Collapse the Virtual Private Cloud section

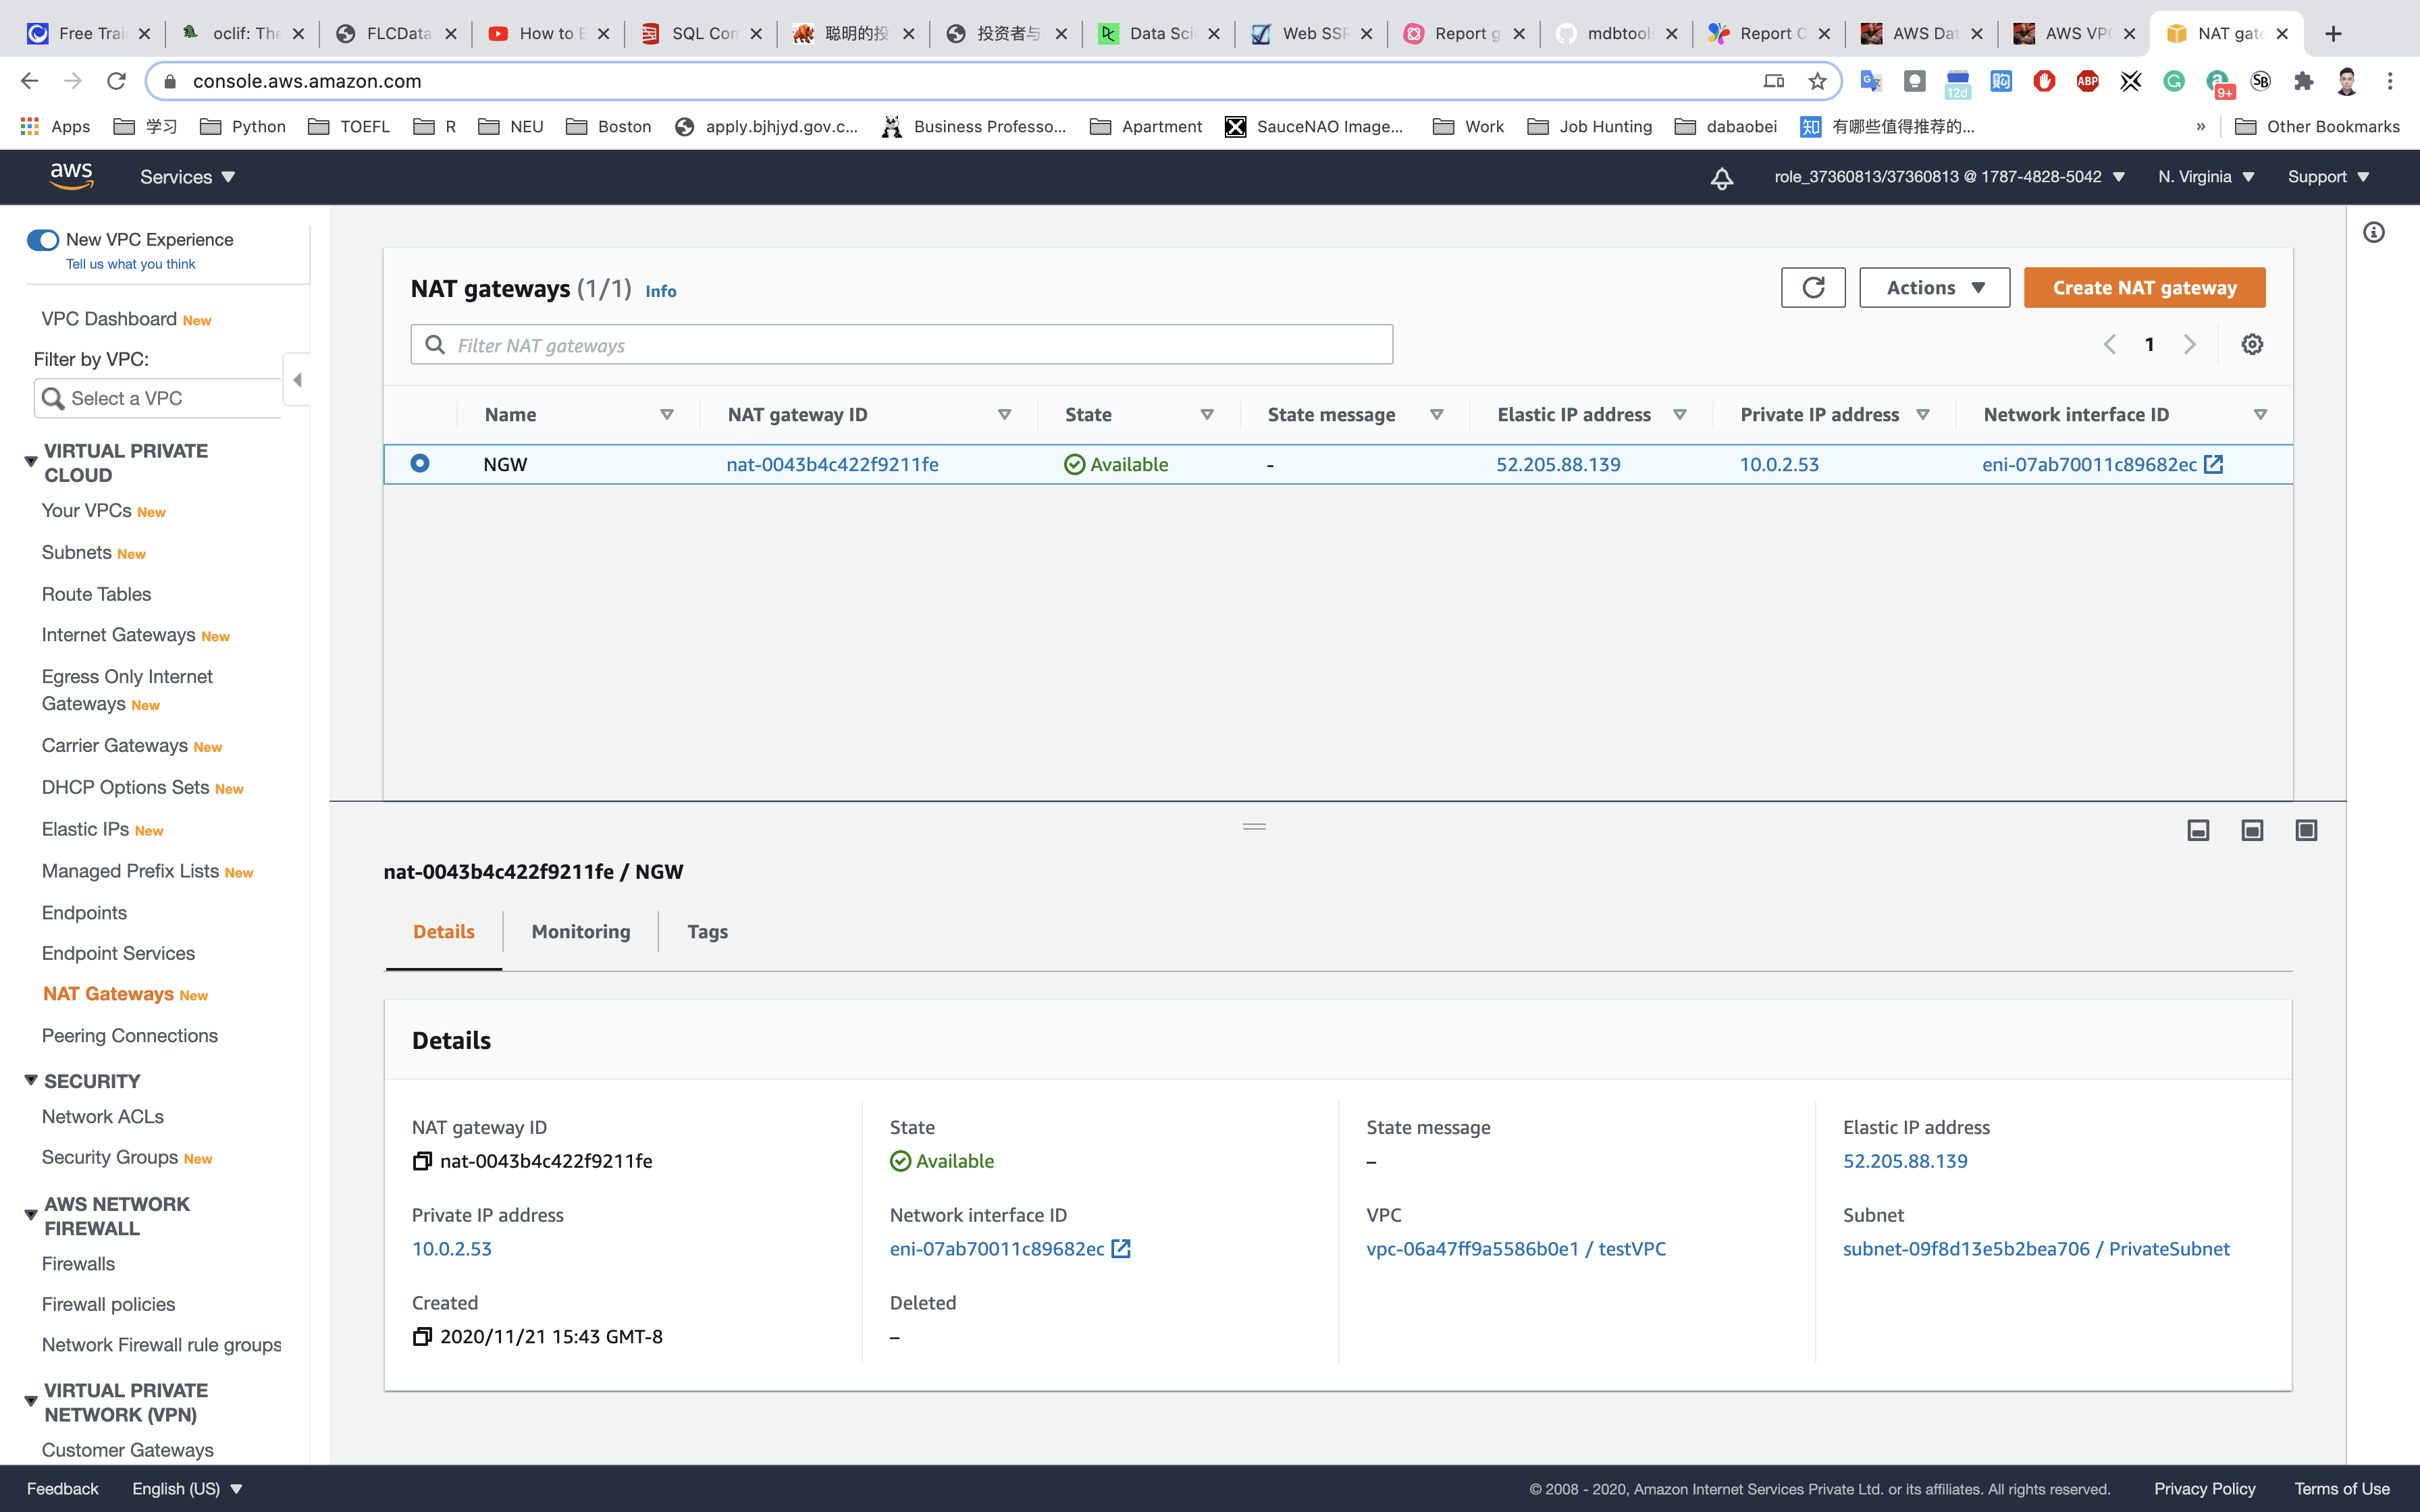[31, 462]
